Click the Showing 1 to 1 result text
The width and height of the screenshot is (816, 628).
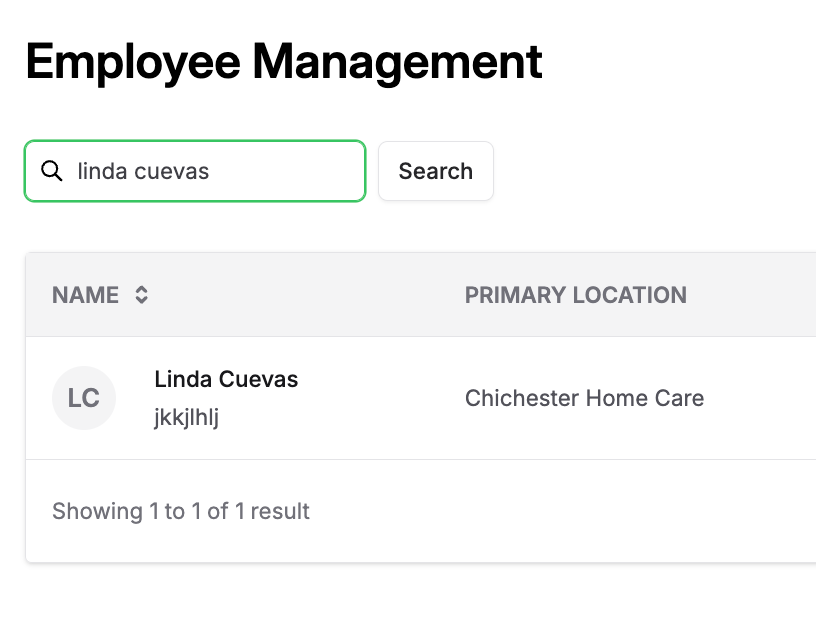pyautogui.click(x=180, y=511)
